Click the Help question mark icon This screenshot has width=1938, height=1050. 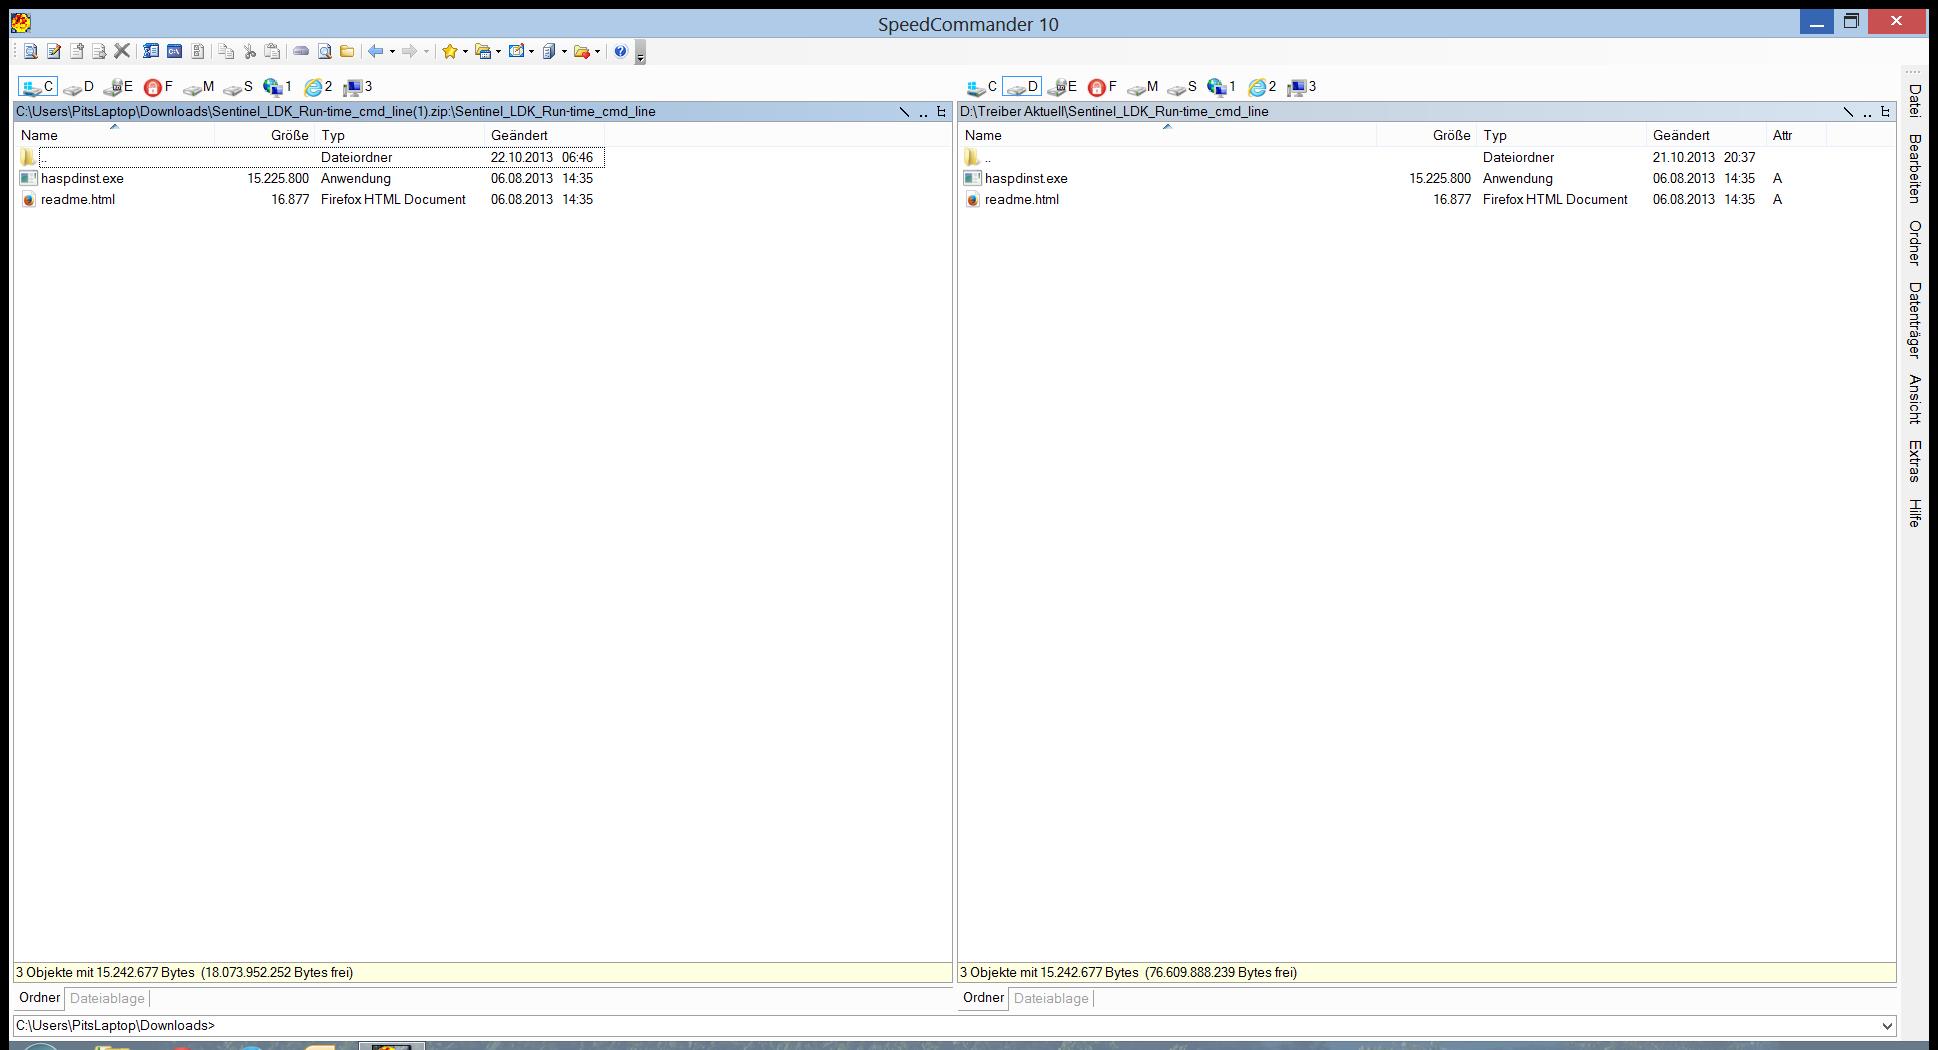621,51
